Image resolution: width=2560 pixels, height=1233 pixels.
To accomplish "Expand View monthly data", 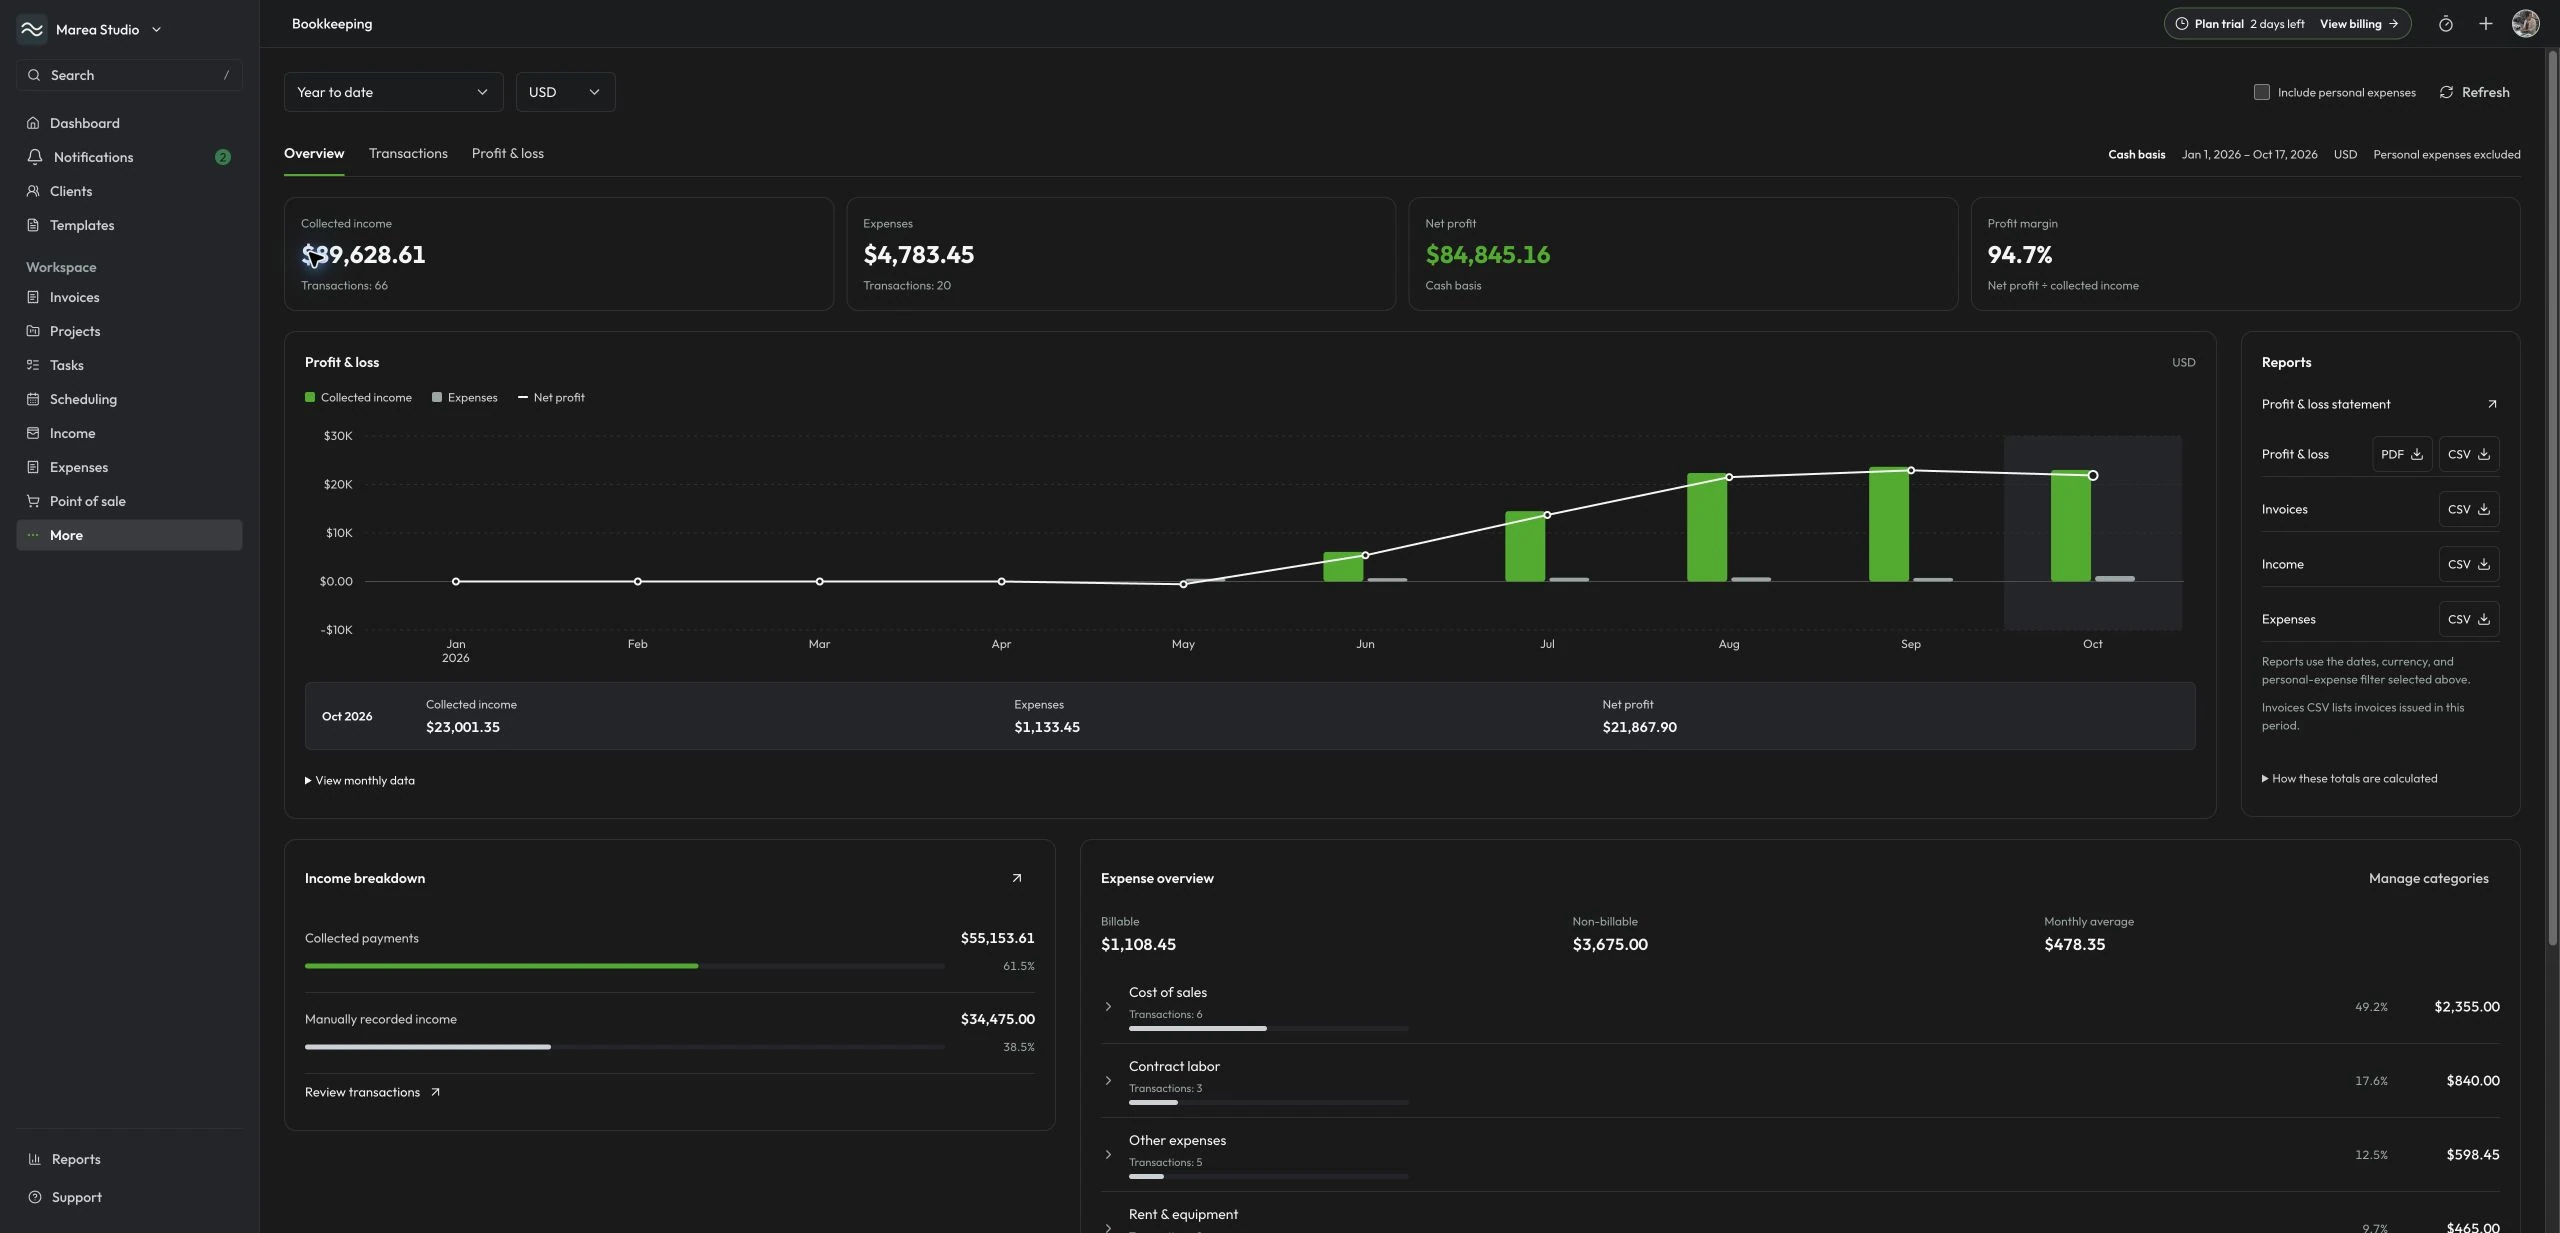I will 360,780.
